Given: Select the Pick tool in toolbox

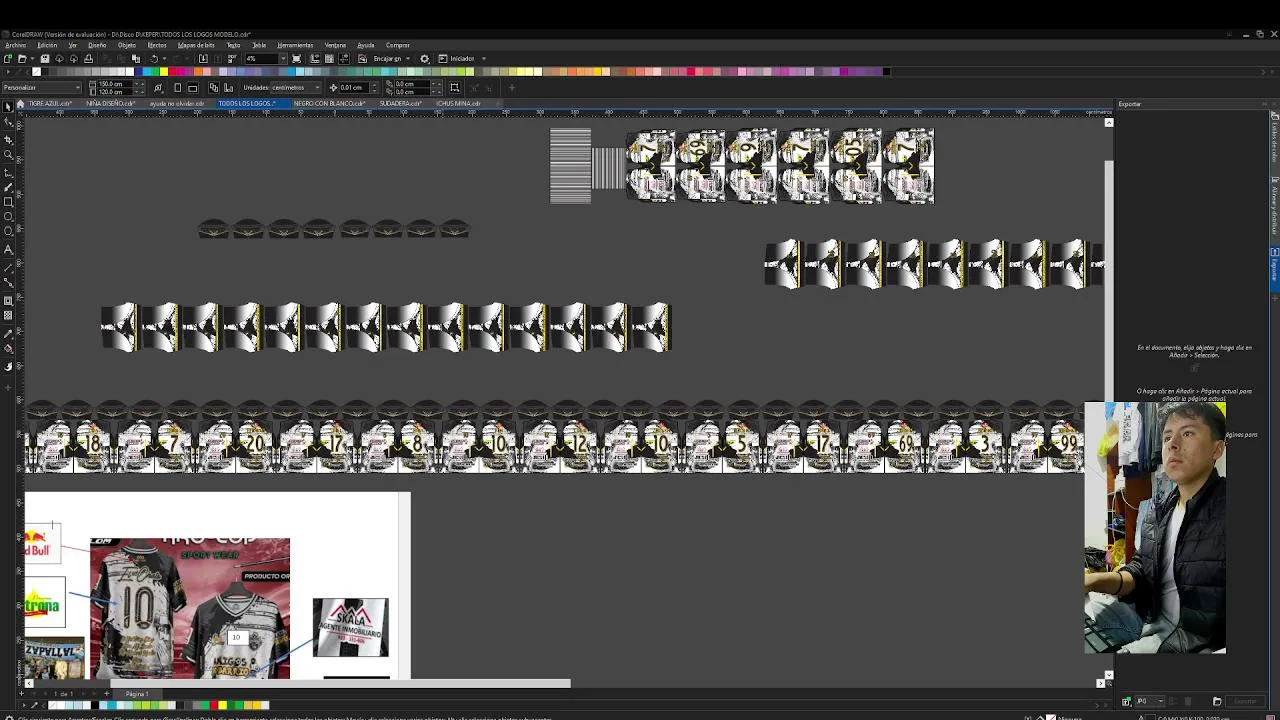Looking at the screenshot, I should [x=8, y=106].
